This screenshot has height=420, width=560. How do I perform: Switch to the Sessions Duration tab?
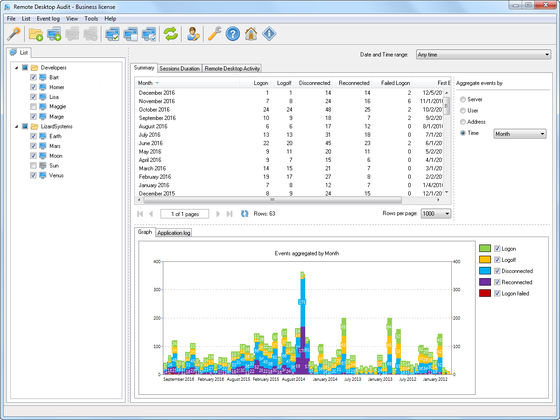[x=180, y=69]
